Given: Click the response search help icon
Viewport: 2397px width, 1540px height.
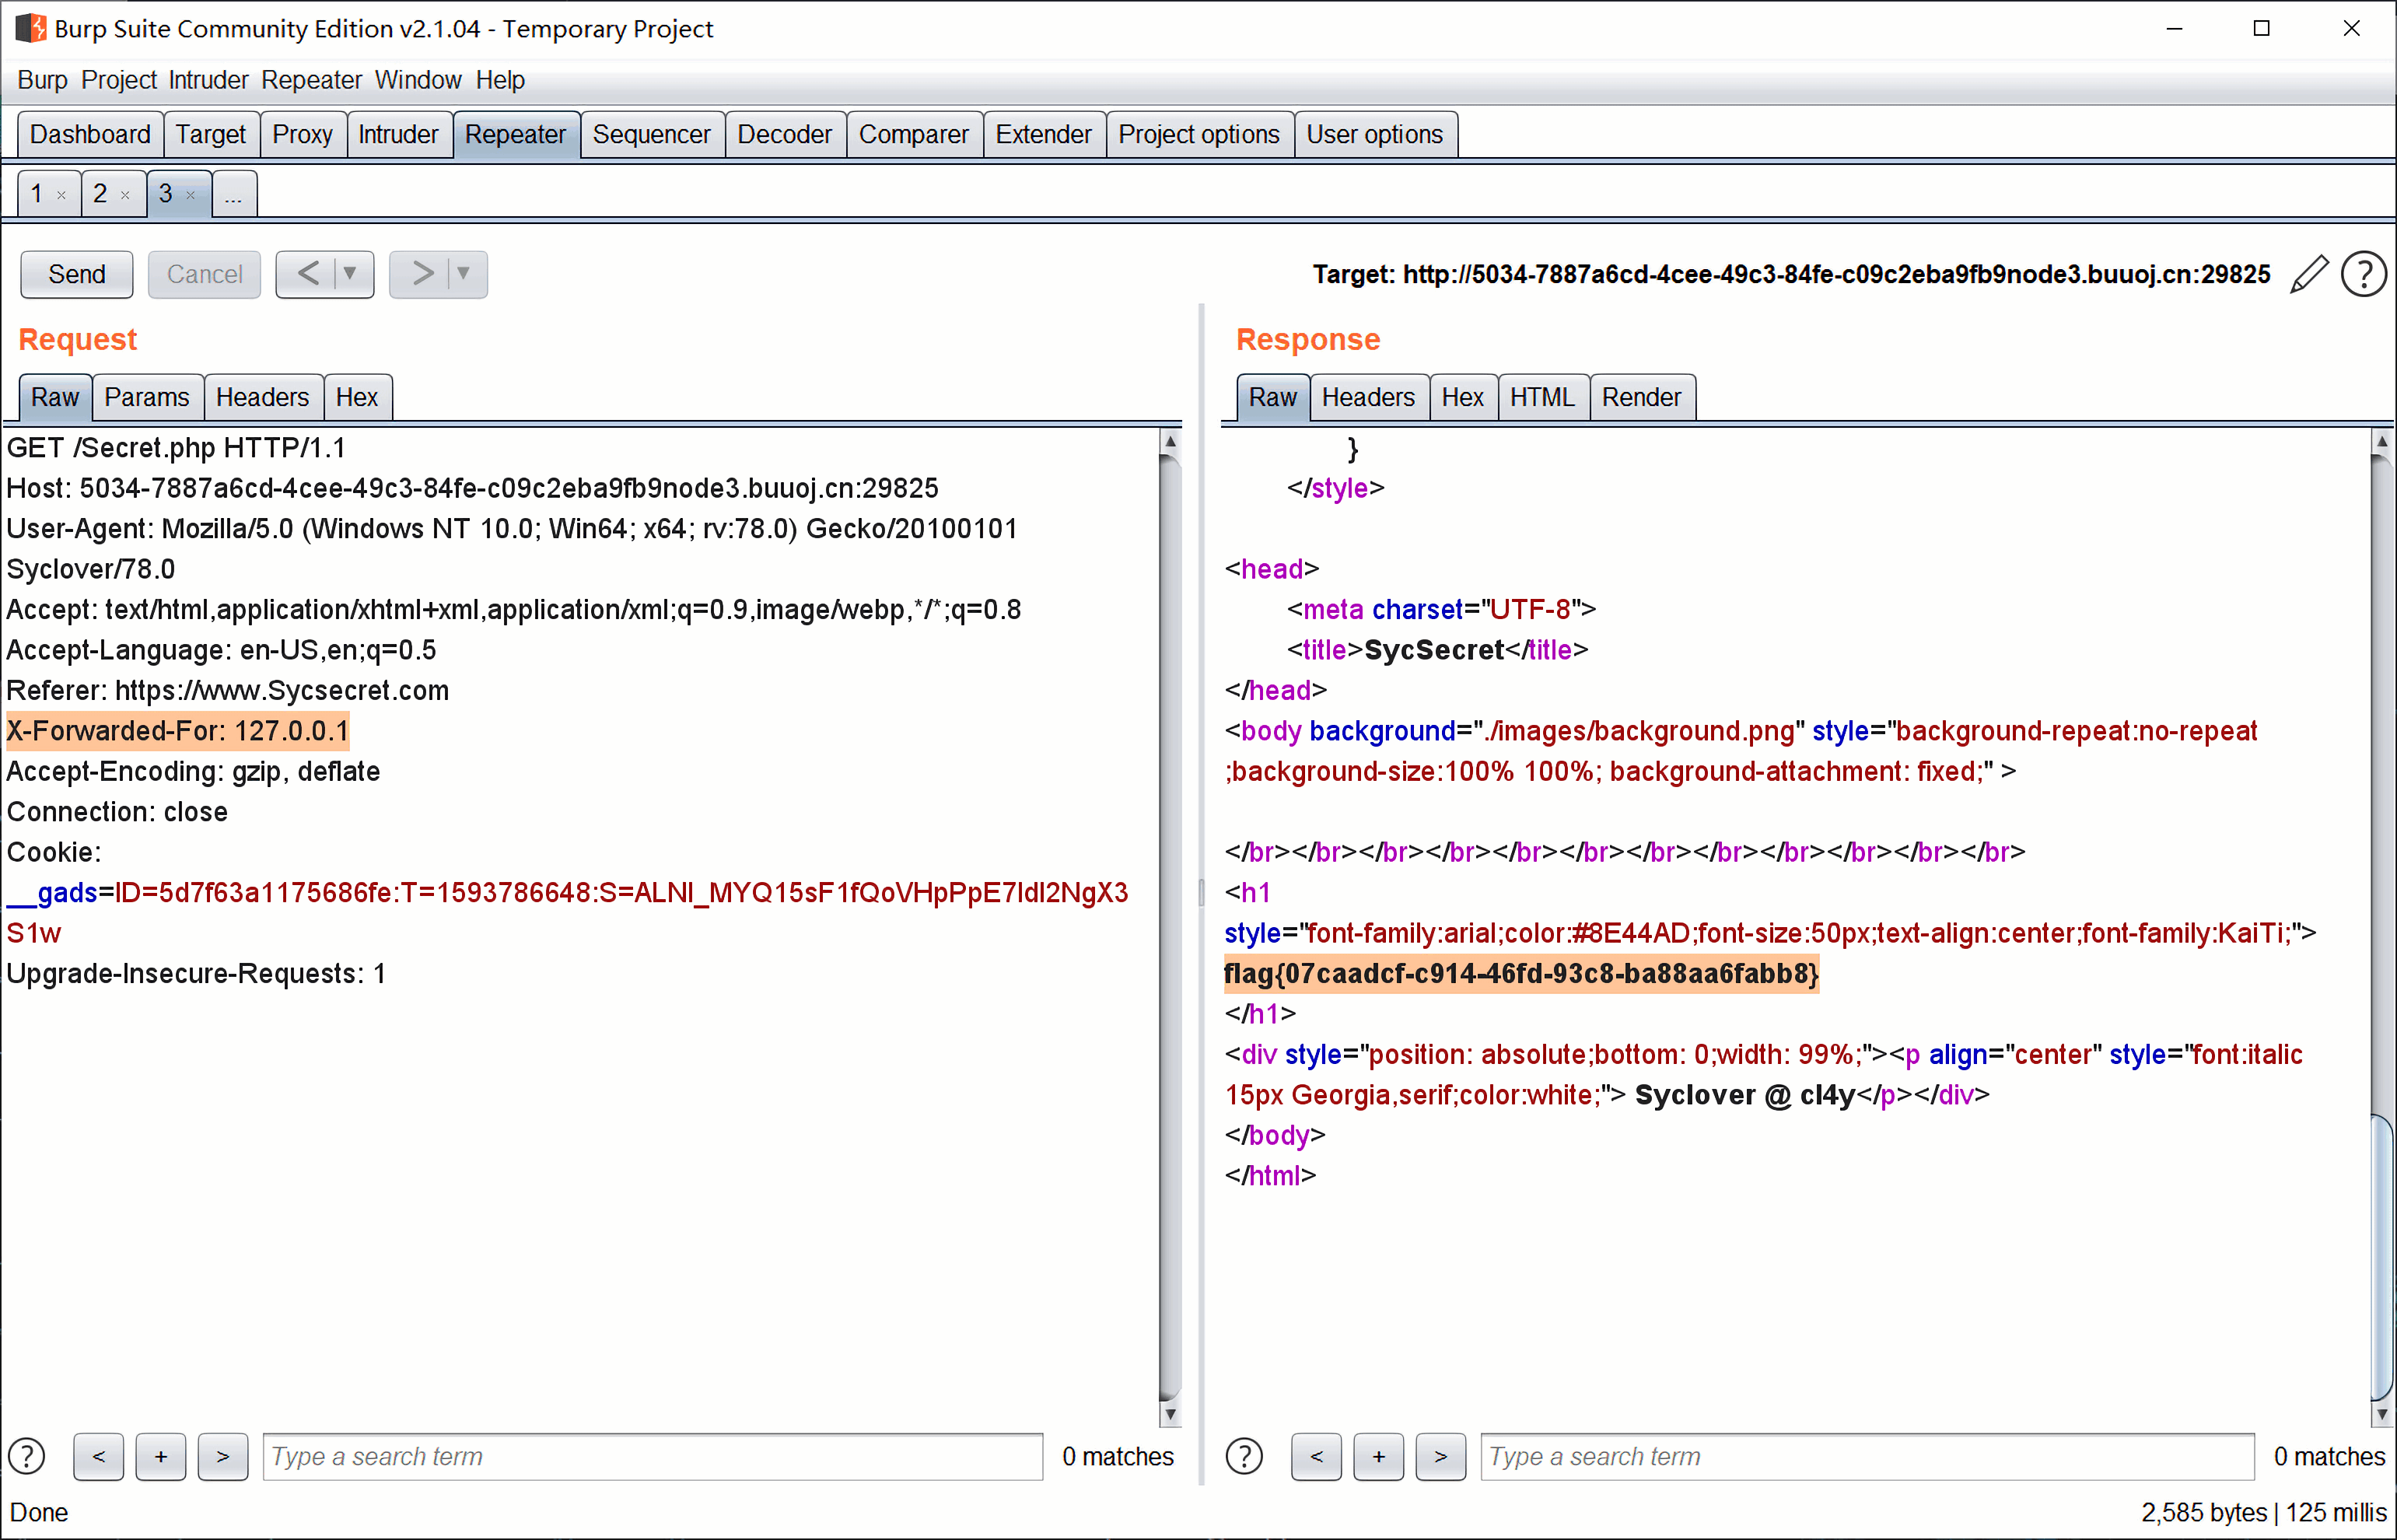Looking at the screenshot, I should point(1244,1456).
